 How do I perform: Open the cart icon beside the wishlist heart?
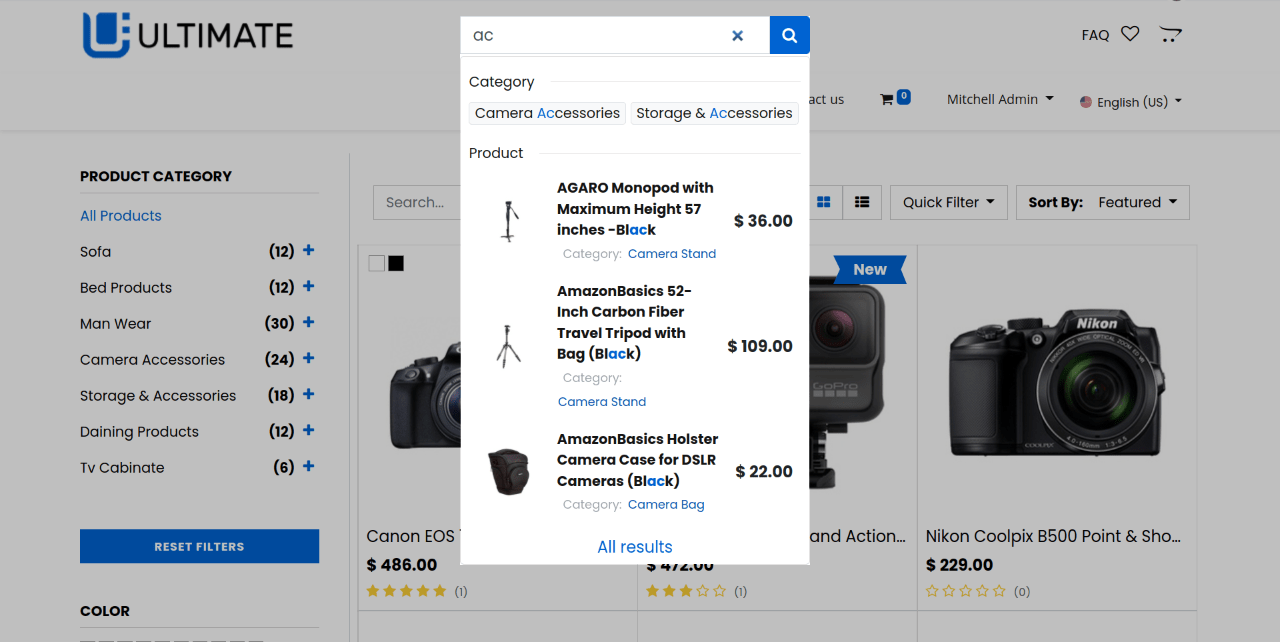(1170, 34)
